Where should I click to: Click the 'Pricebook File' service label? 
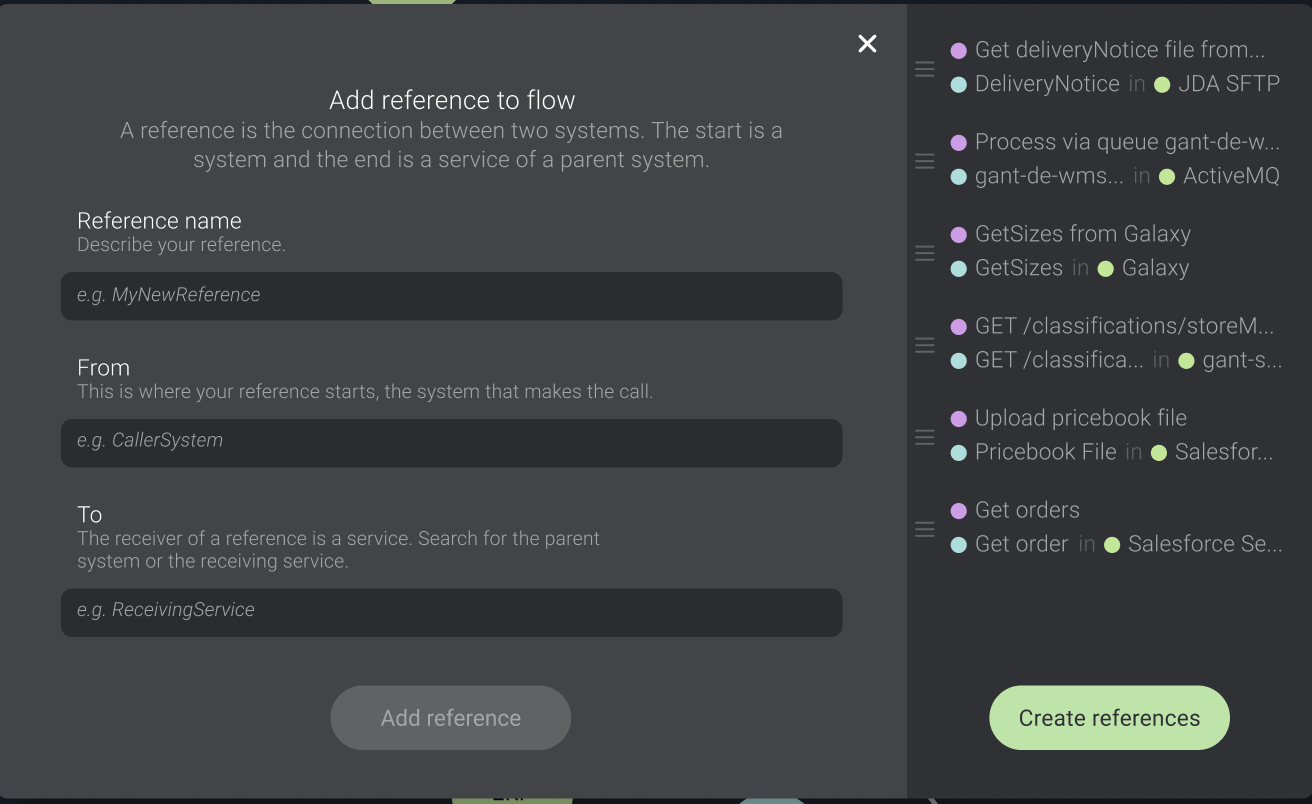(1046, 452)
